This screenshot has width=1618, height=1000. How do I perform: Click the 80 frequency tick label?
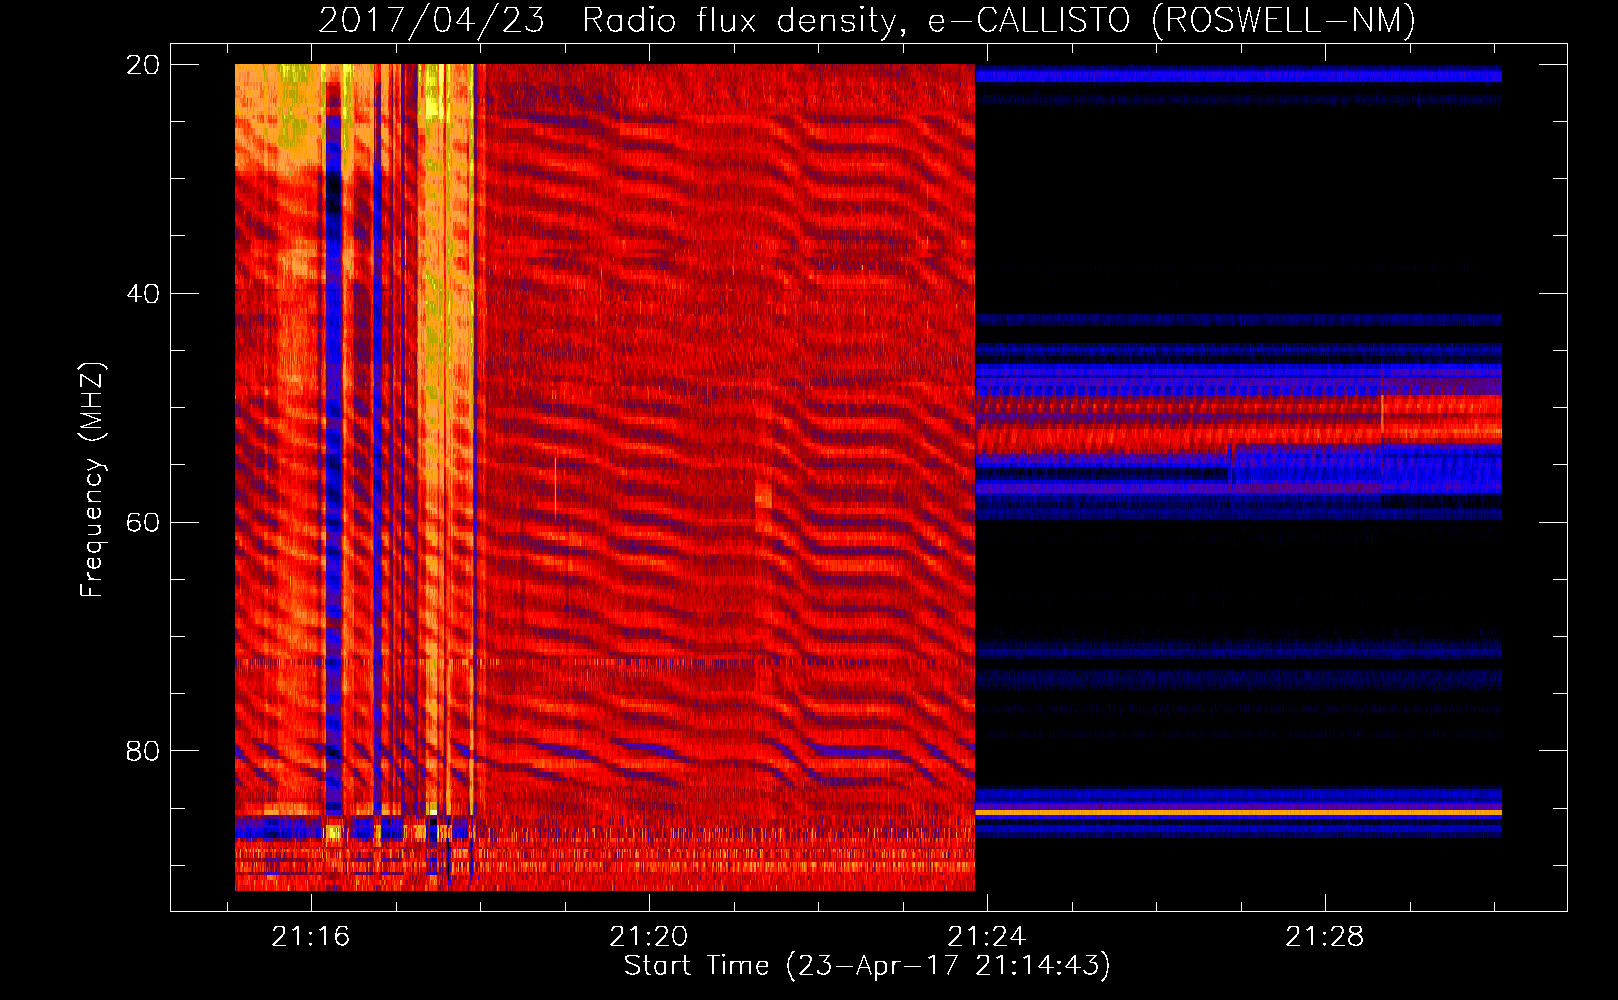143,751
